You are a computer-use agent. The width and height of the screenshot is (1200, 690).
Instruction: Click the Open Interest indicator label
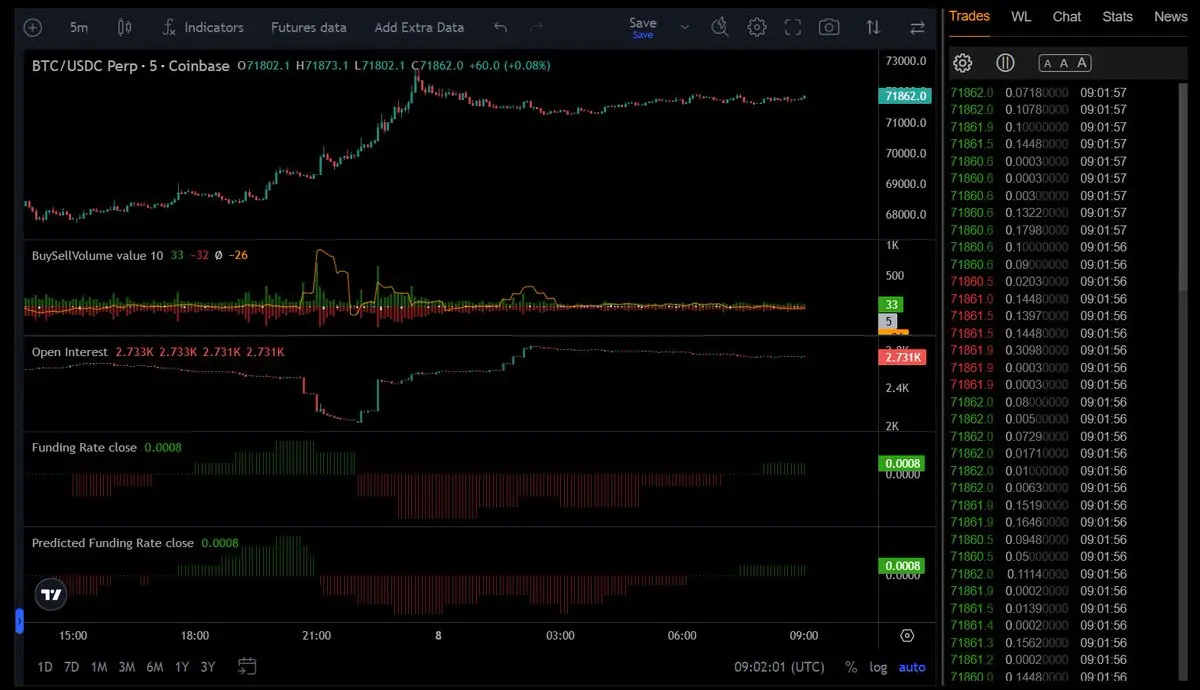(x=71, y=352)
